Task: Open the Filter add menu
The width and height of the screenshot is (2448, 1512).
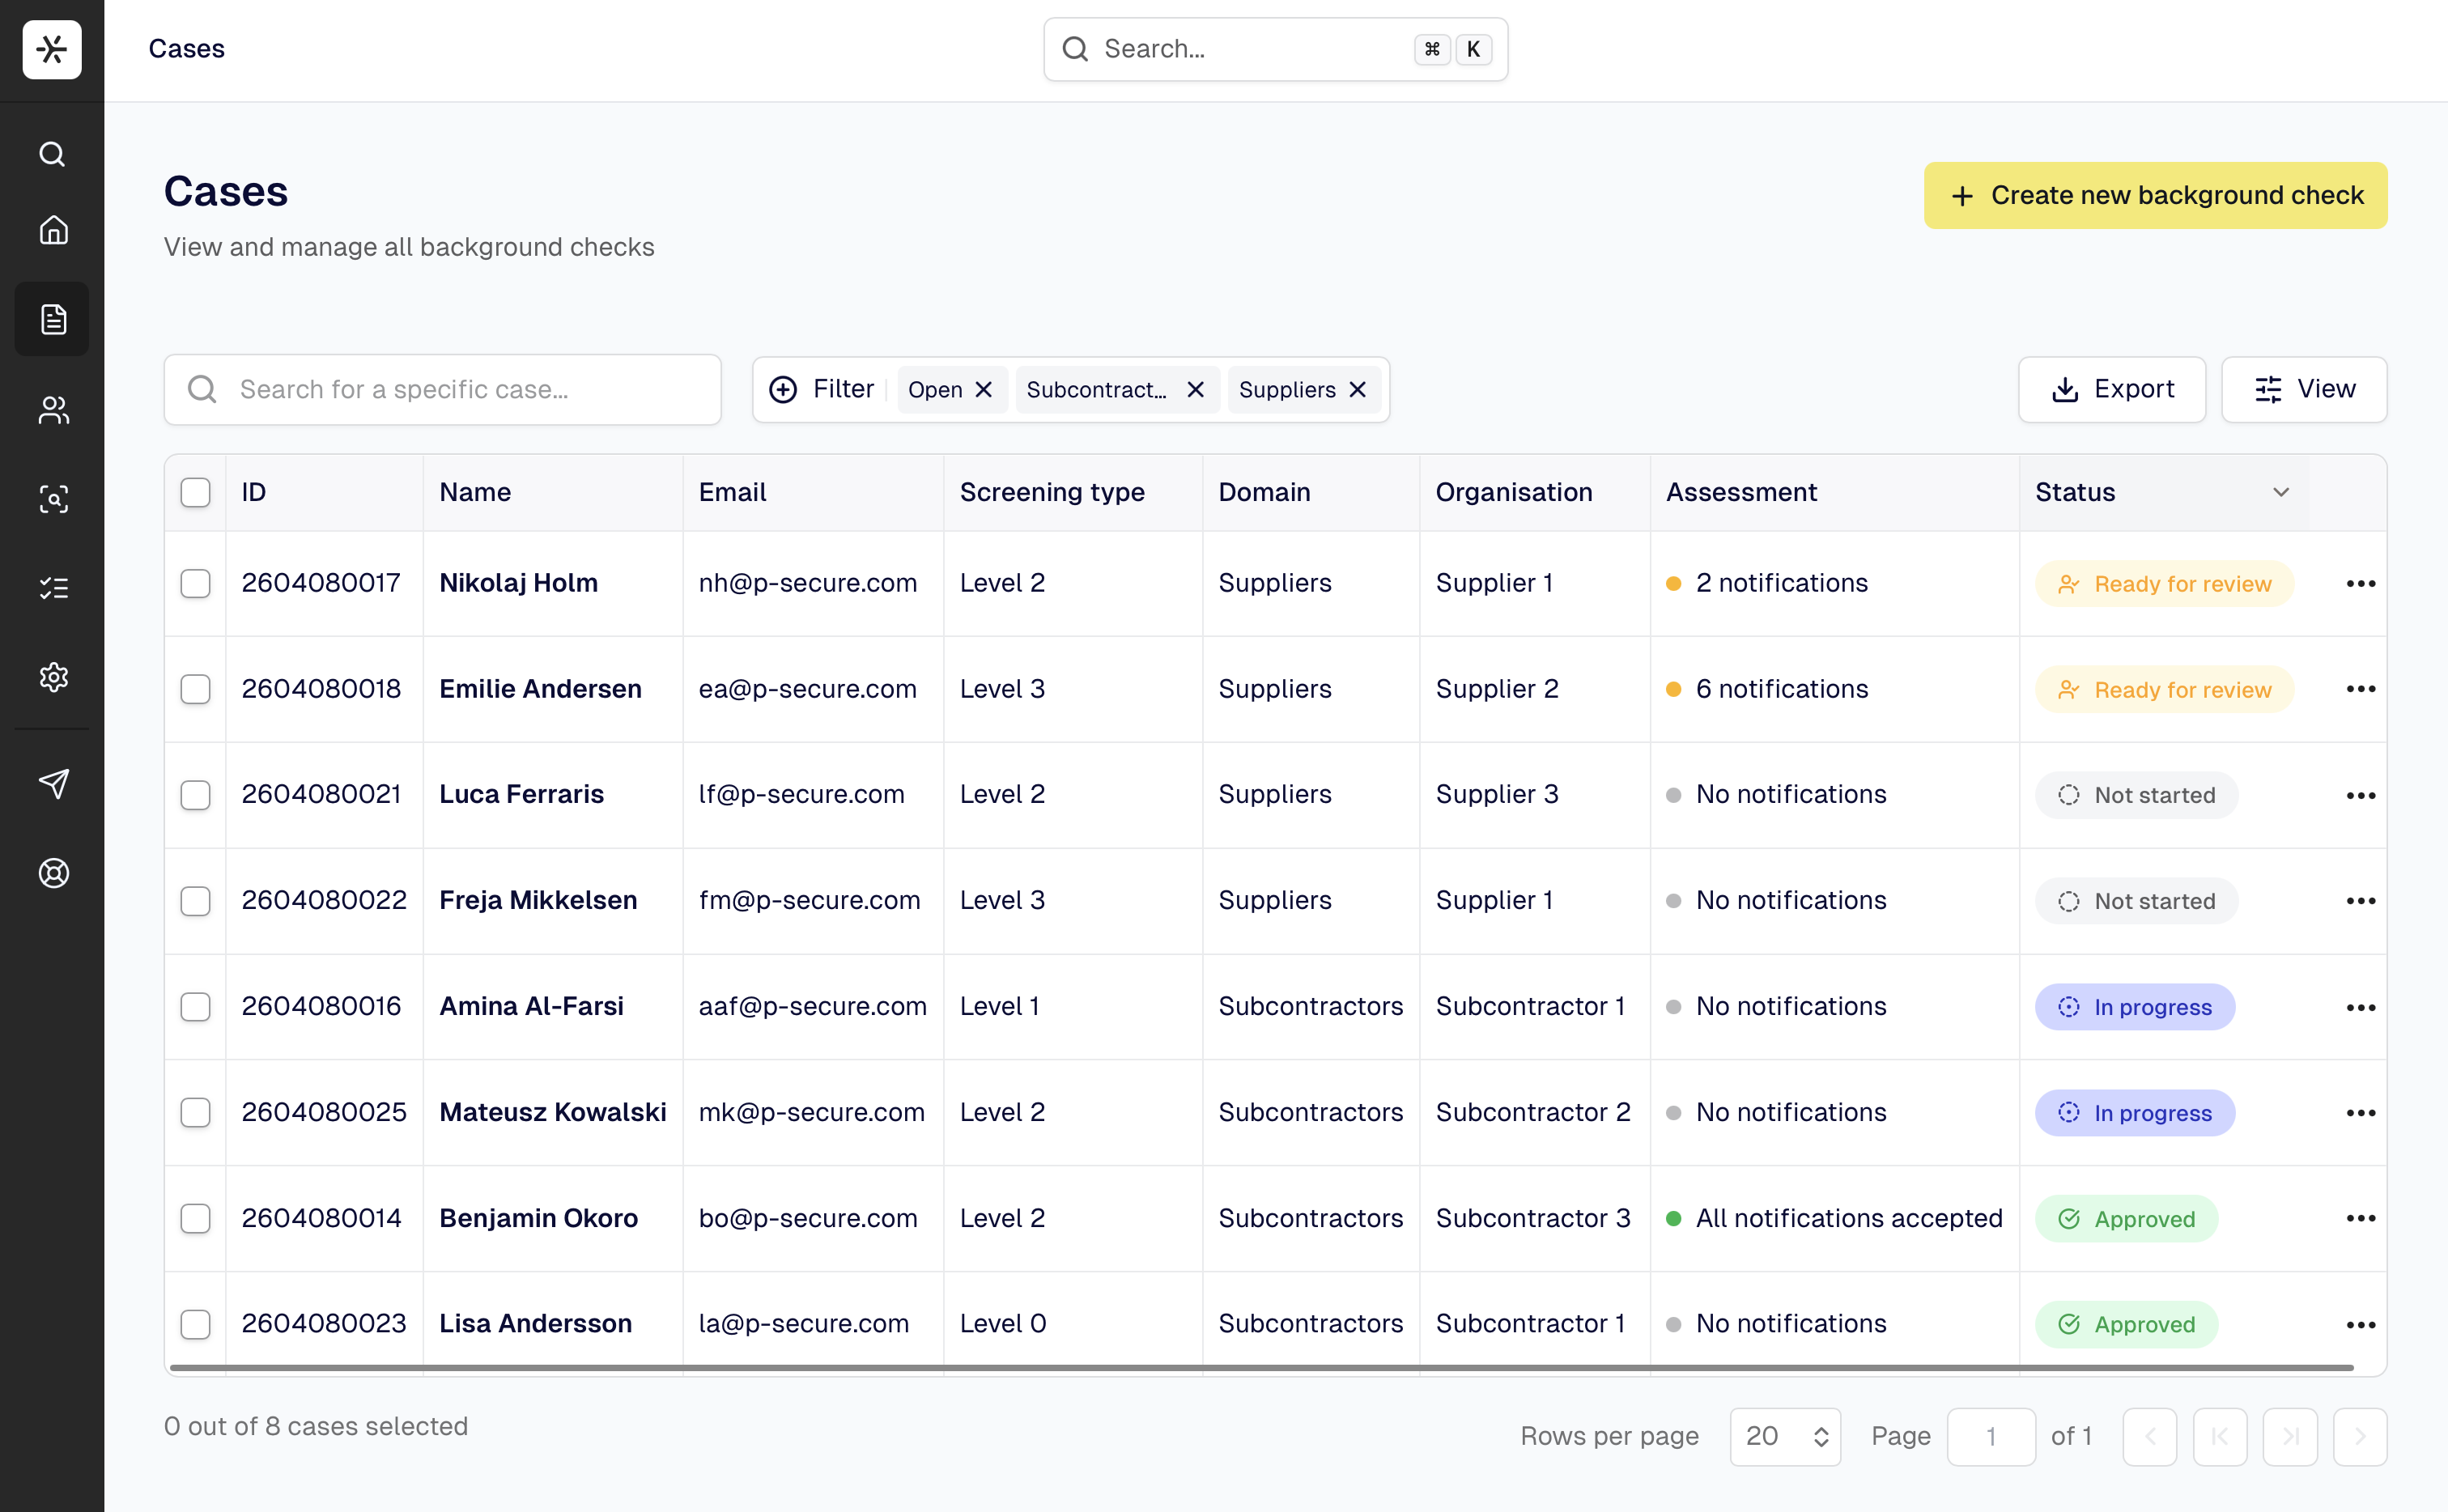Action: 822,390
